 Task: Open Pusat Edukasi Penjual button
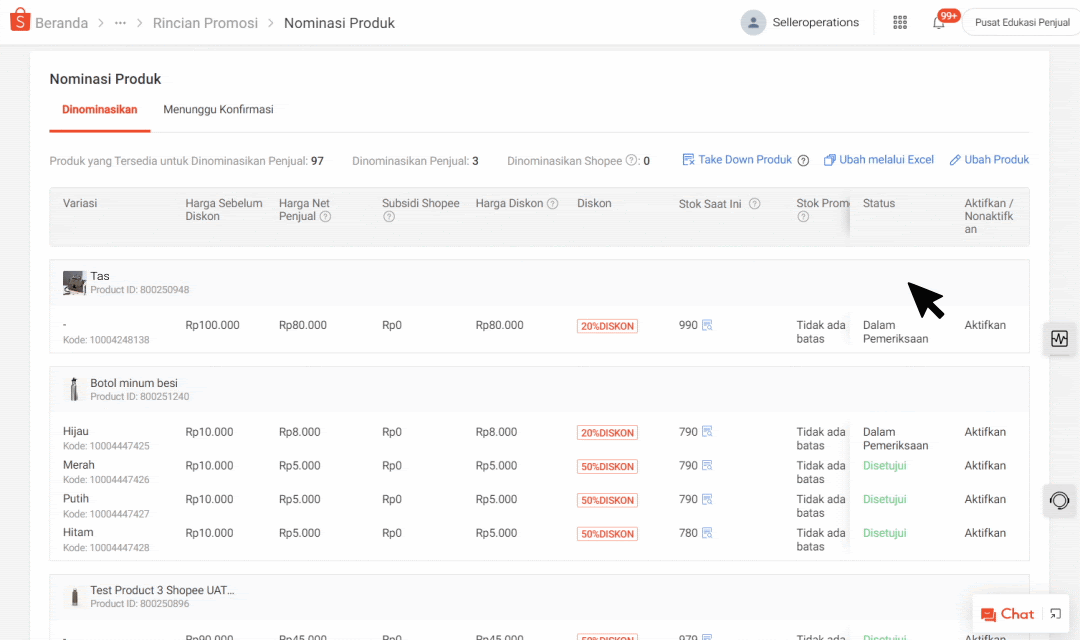point(1021,23)
